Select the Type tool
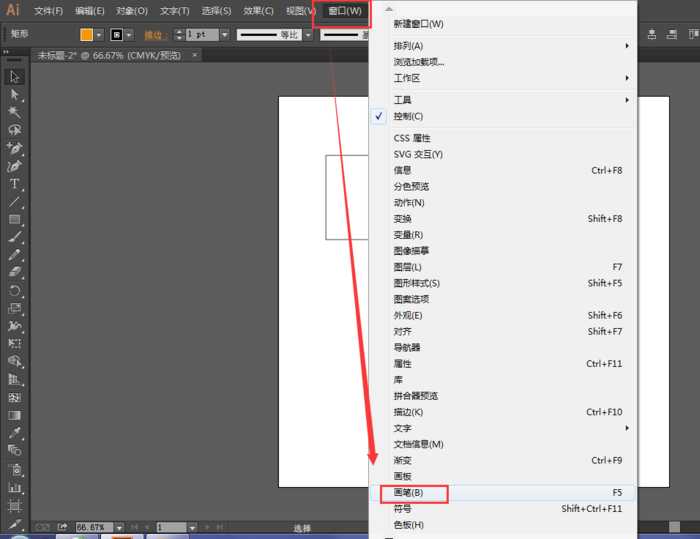Viewport: 700px width, 539px height. (x=15, y=184)
